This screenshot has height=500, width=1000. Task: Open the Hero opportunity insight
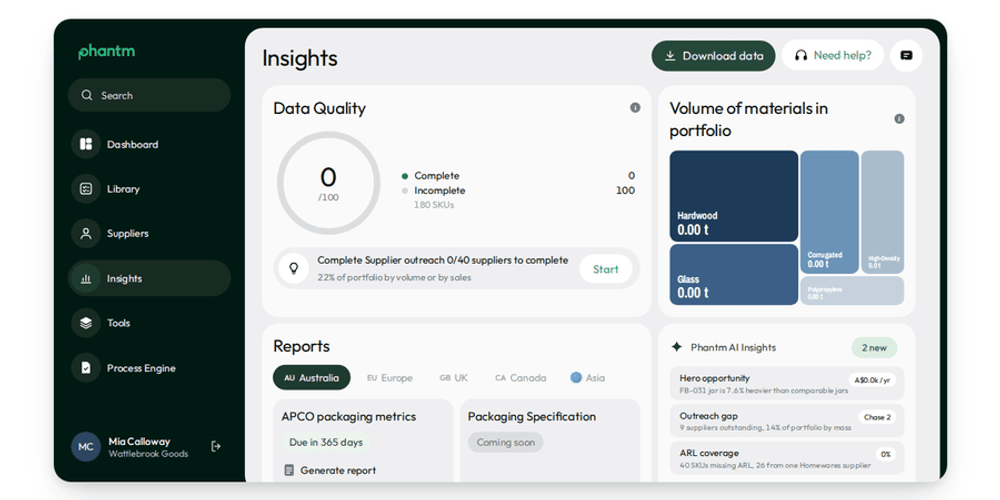coord(787,383)
